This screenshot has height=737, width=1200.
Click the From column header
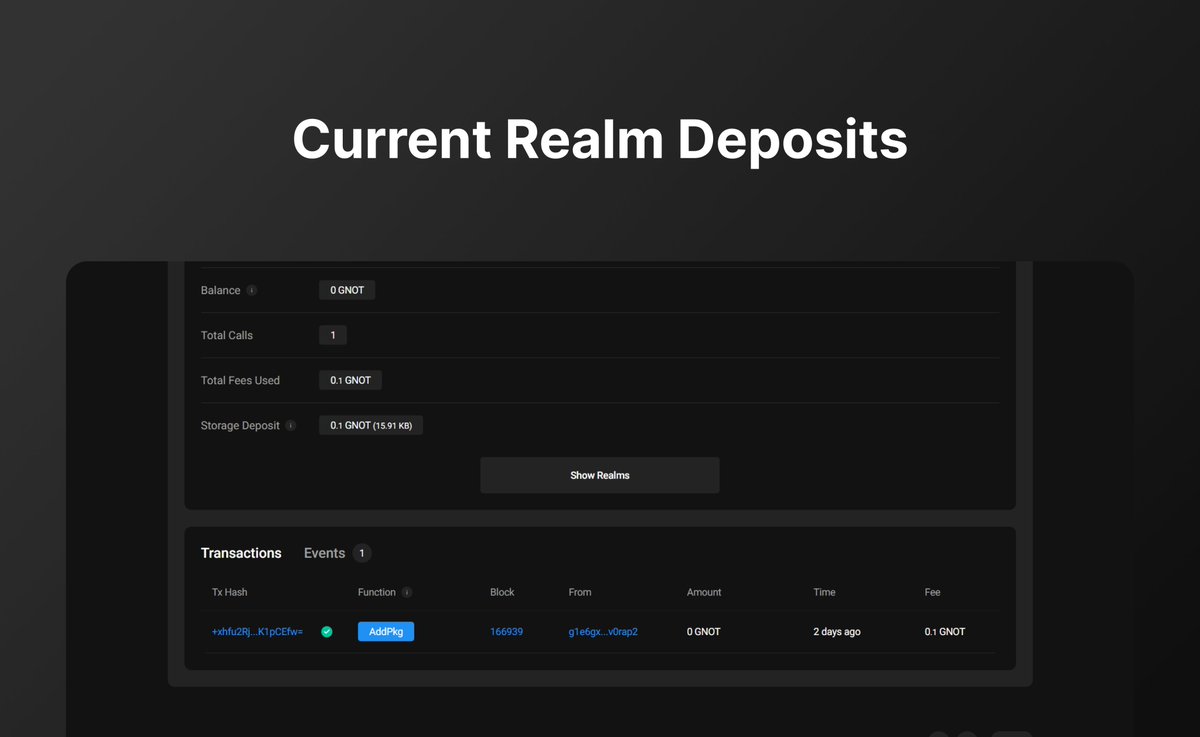coord(580,592)
